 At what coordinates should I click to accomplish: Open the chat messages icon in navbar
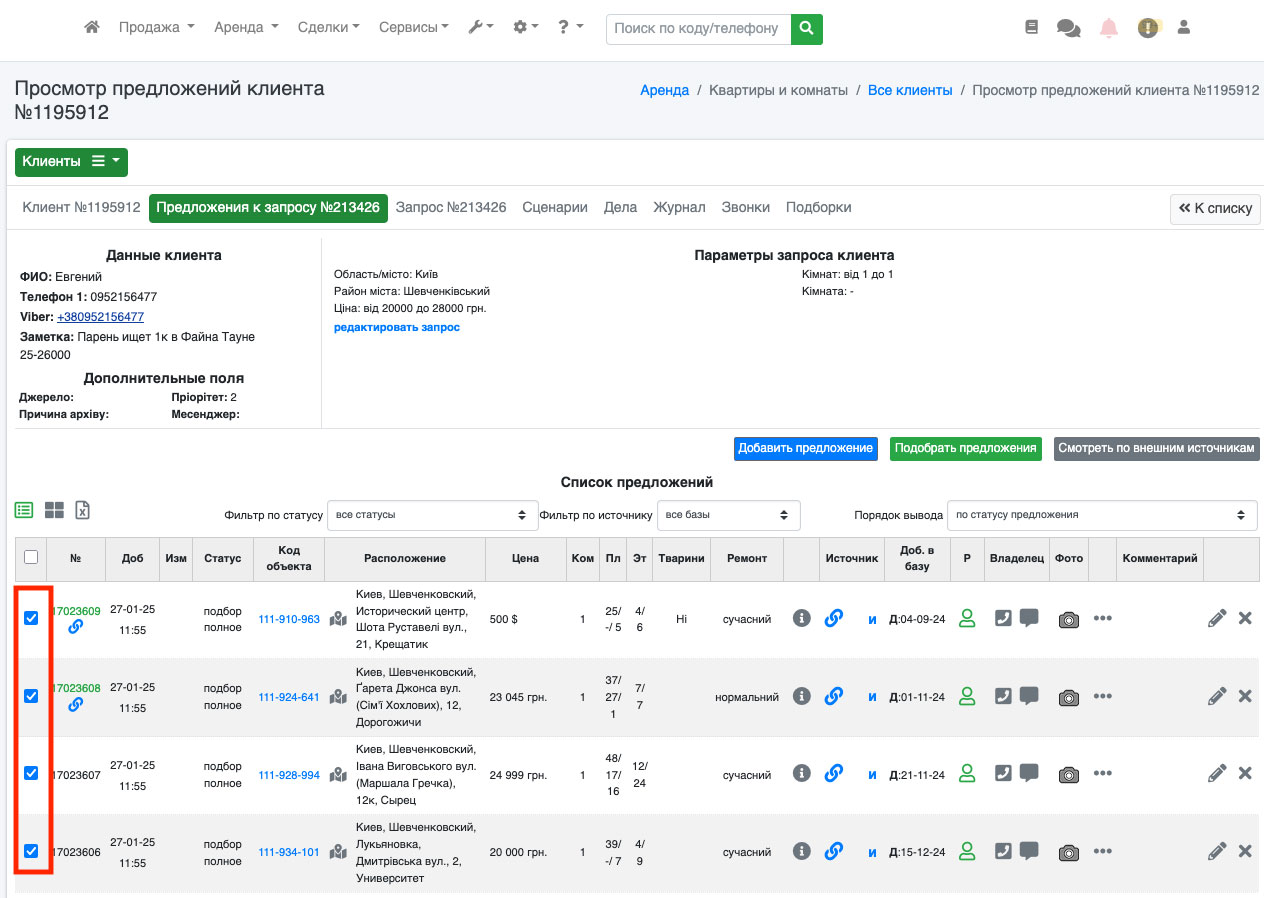coord(1068,28)
